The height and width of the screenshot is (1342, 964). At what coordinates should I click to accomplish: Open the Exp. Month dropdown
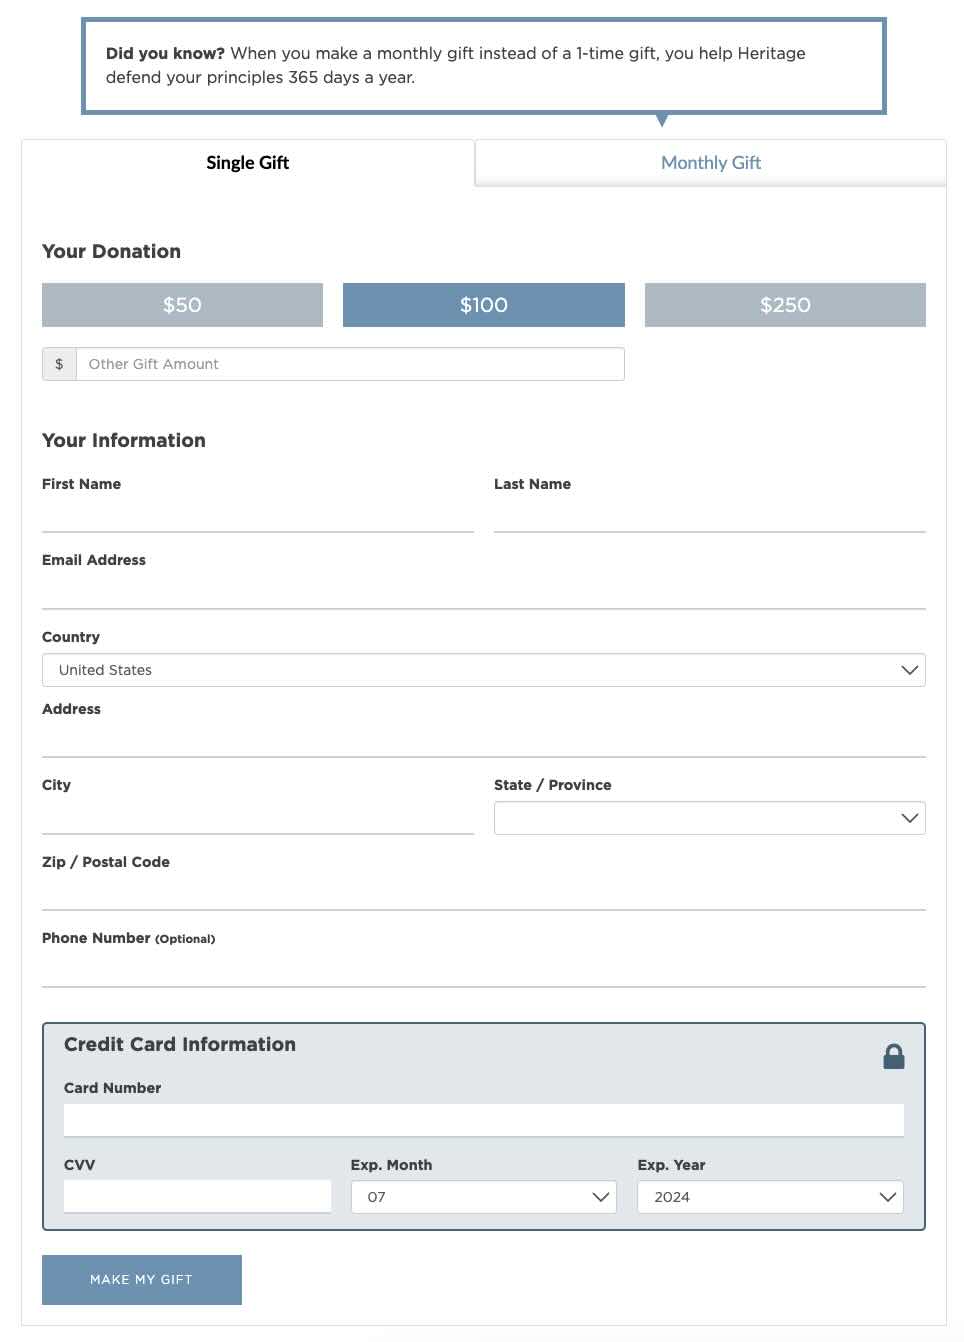pos(484,1197)
